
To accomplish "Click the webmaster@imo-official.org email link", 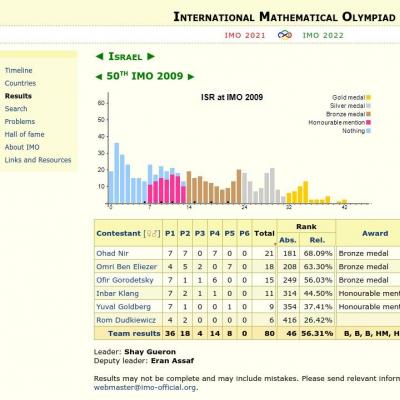I will tap(145, 388).
